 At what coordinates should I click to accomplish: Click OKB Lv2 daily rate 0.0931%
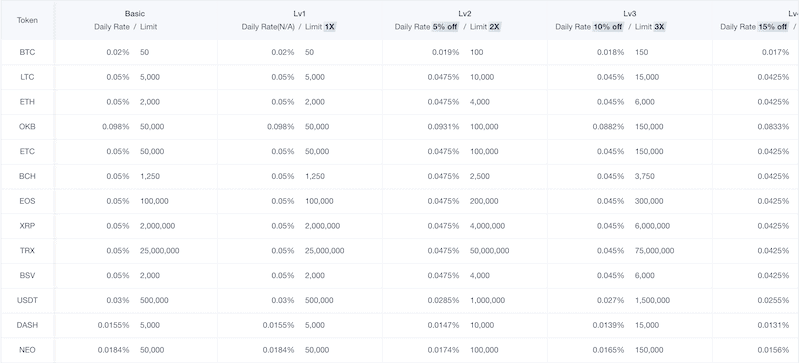point(443,127)
